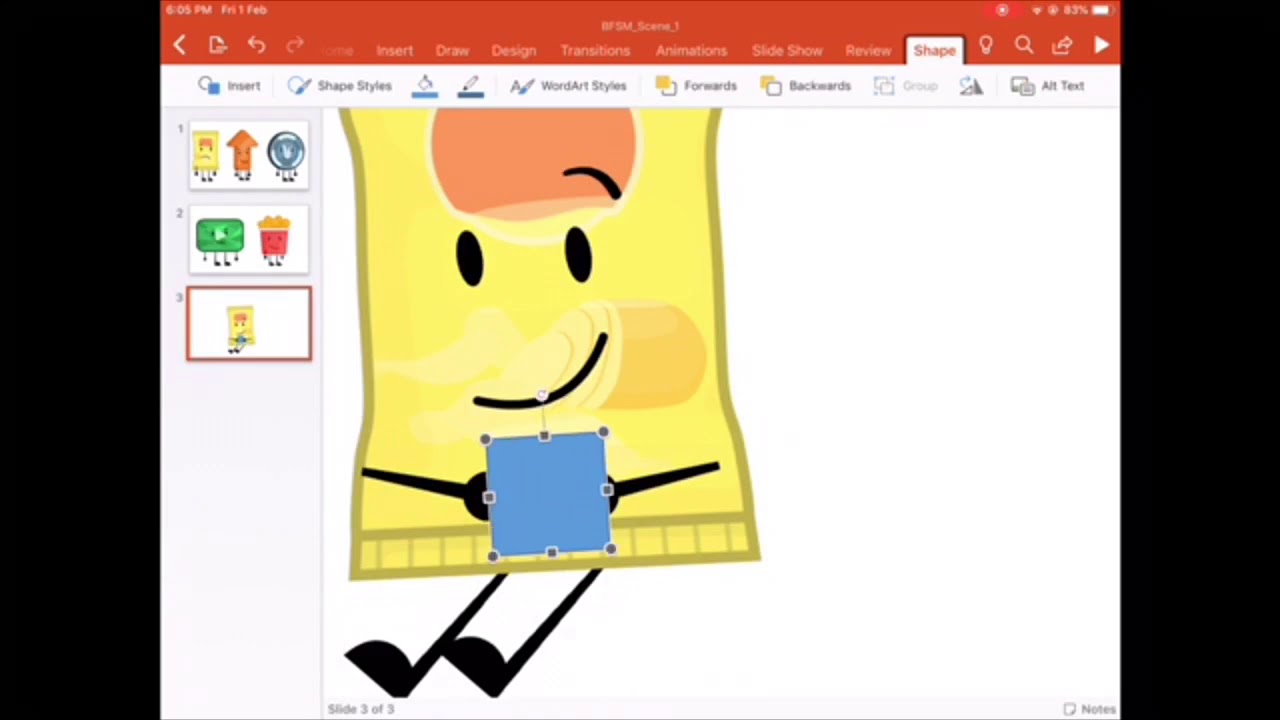This screenshot has width=1280, height=720.
Task: Switch to the Draw tab
Action: tap(452, 50)
